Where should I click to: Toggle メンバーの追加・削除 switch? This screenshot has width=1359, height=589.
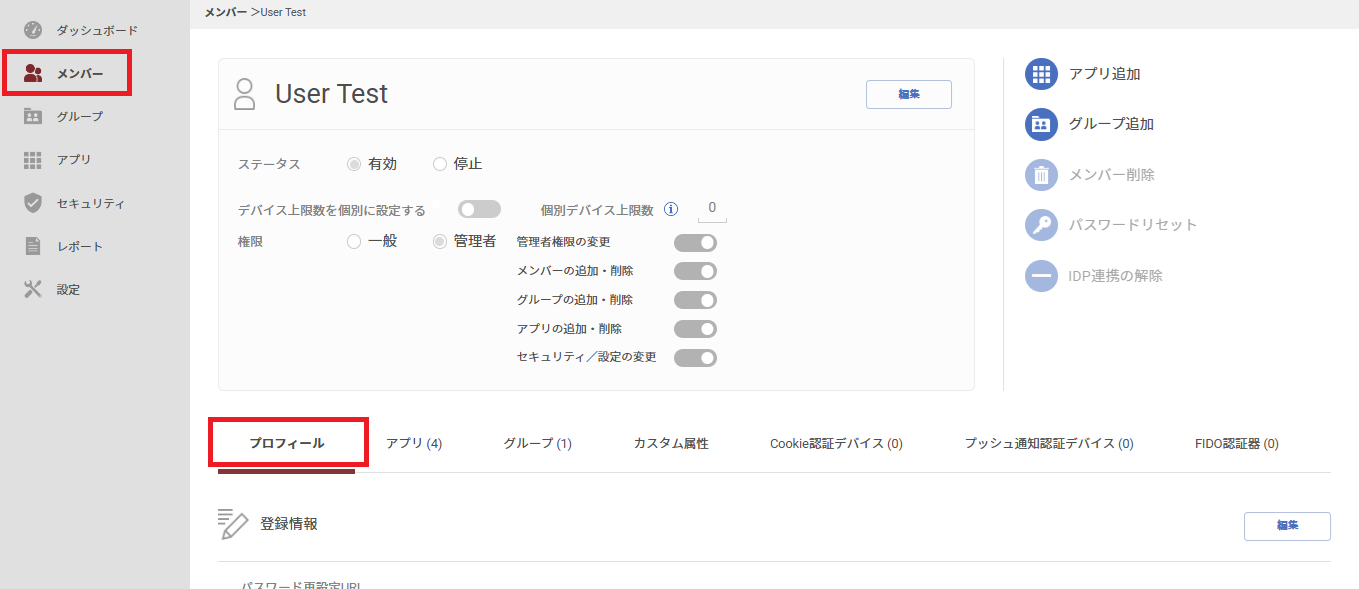point(695,271)
